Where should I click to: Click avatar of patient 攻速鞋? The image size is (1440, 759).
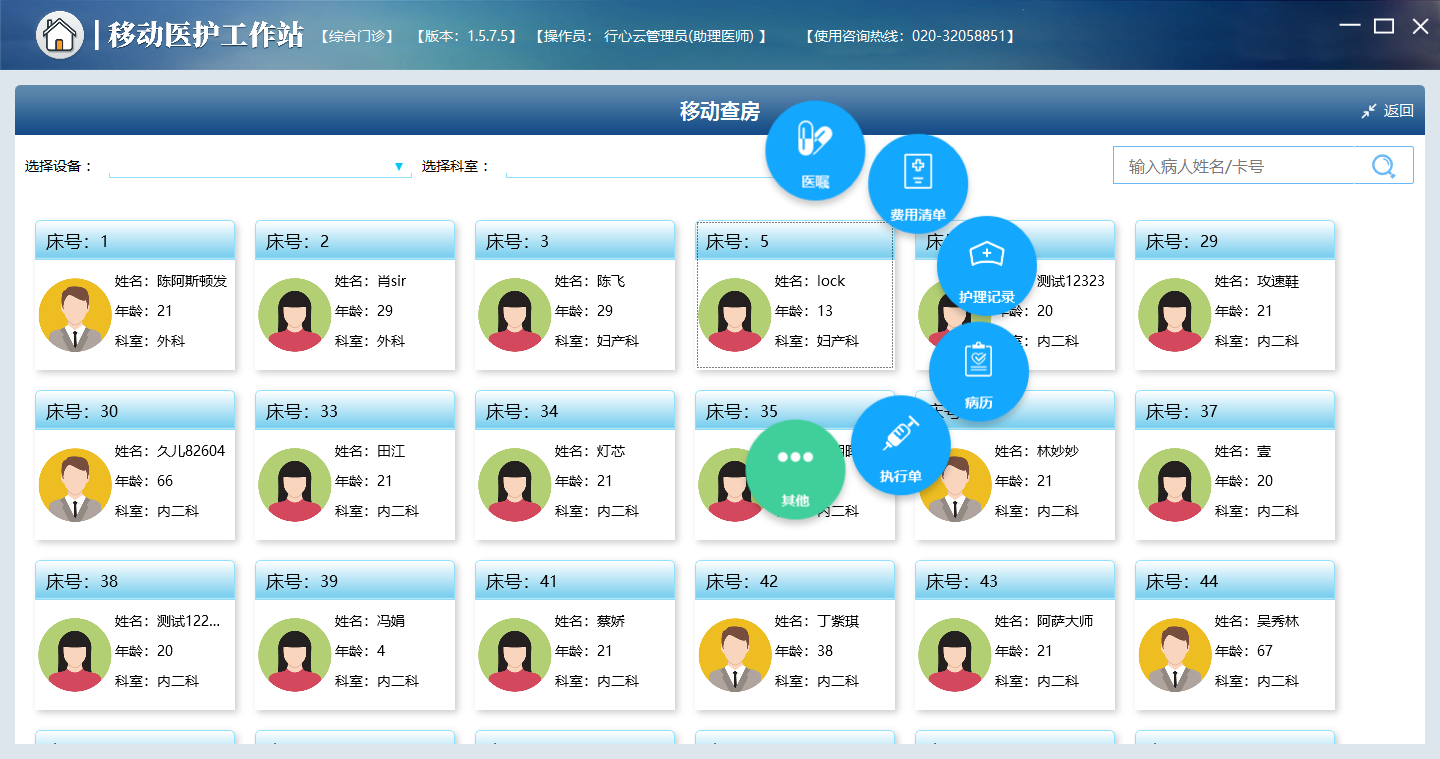point(1175,315)
